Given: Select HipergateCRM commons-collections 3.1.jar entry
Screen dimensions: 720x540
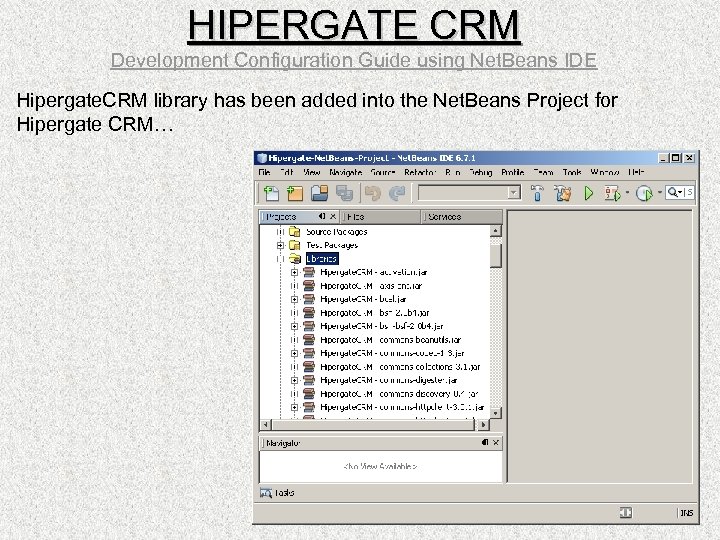Looking at the screenshot, I should tap(400, 367).
